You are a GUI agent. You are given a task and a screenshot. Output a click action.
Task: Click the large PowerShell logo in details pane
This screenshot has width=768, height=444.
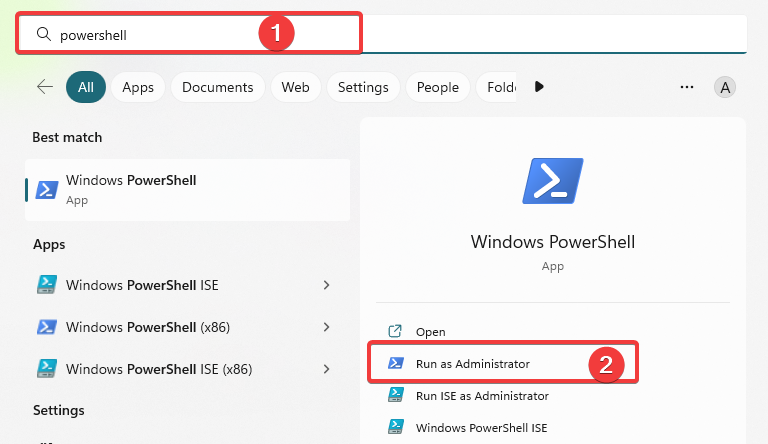pyautogui.click(x=553, y=181)
